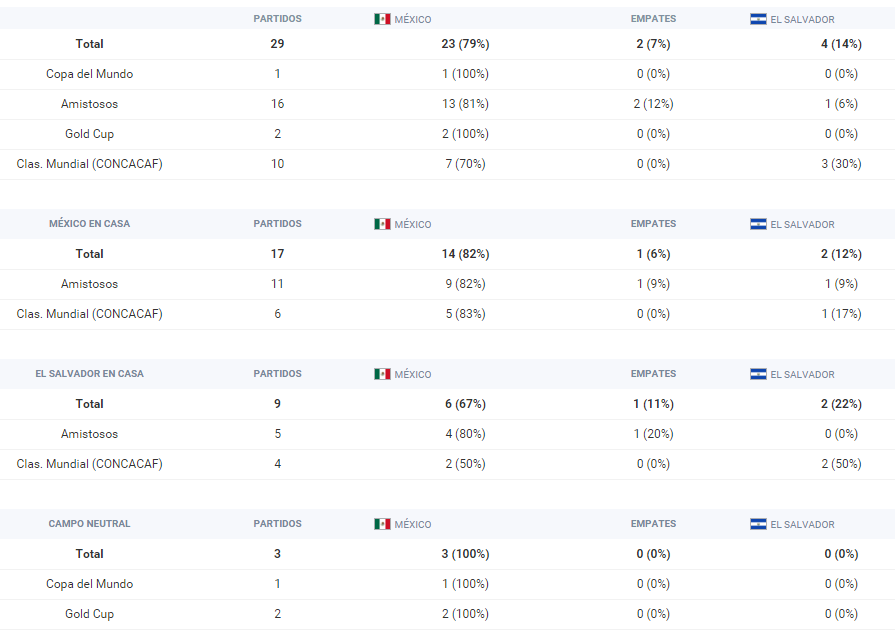Open the 4 Clas. Mundial matches under El Salvador en casa
Screen dimensions: 895x637
(277, 464)
